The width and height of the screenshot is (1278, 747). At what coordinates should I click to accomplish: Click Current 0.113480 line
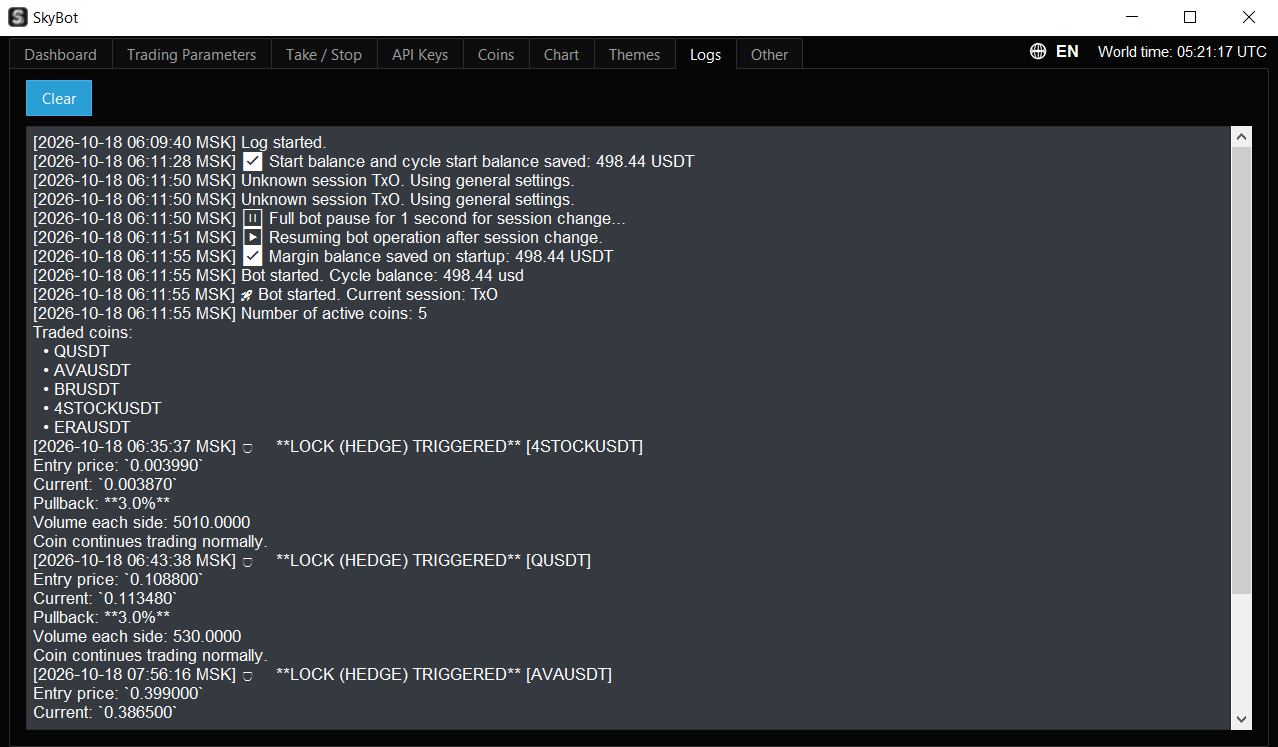pyautogui.click(x=105, y=599)
